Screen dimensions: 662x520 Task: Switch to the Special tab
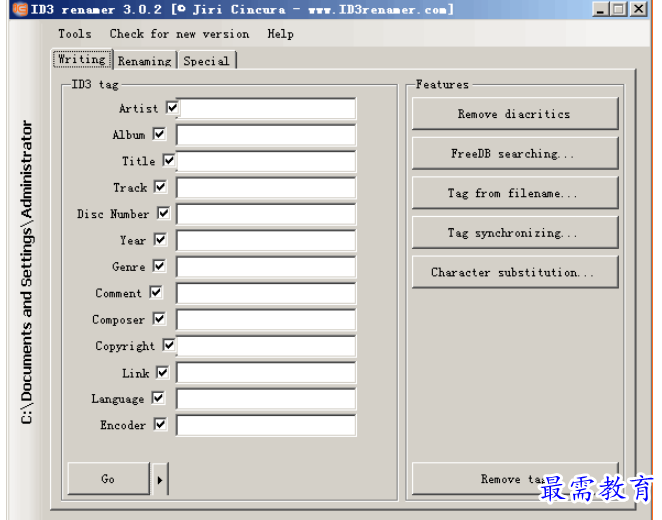[x=206, y=61]
